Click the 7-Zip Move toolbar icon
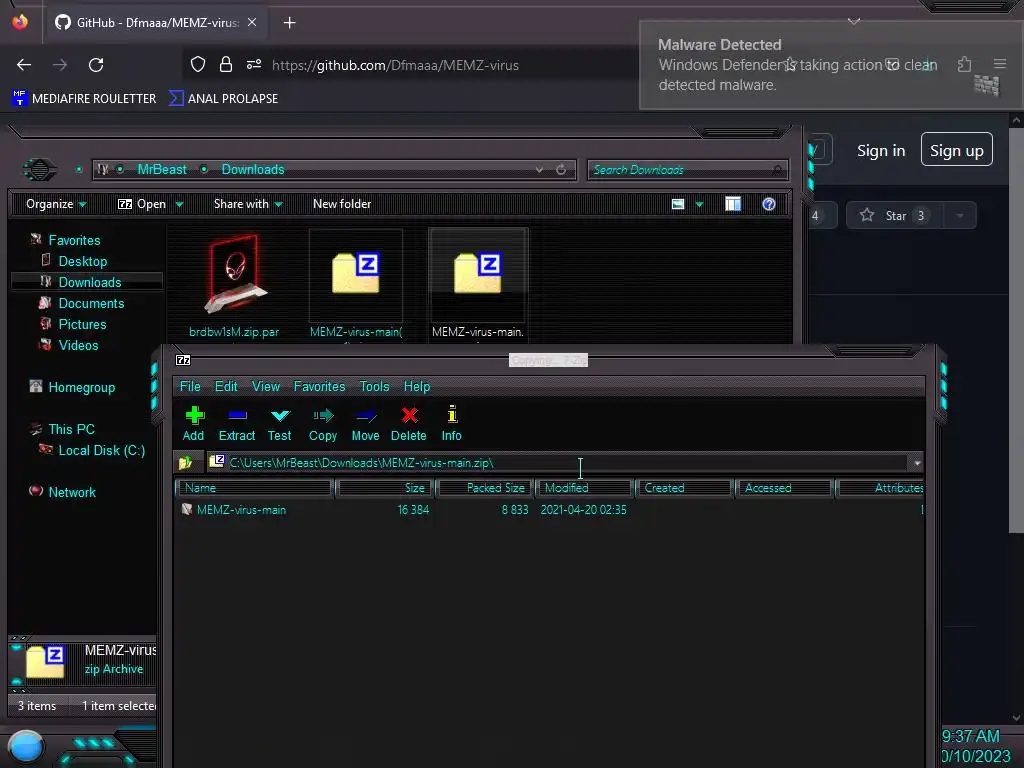Image resolution: width=1024 pixels, height=768 pixels. pos(366,416)
